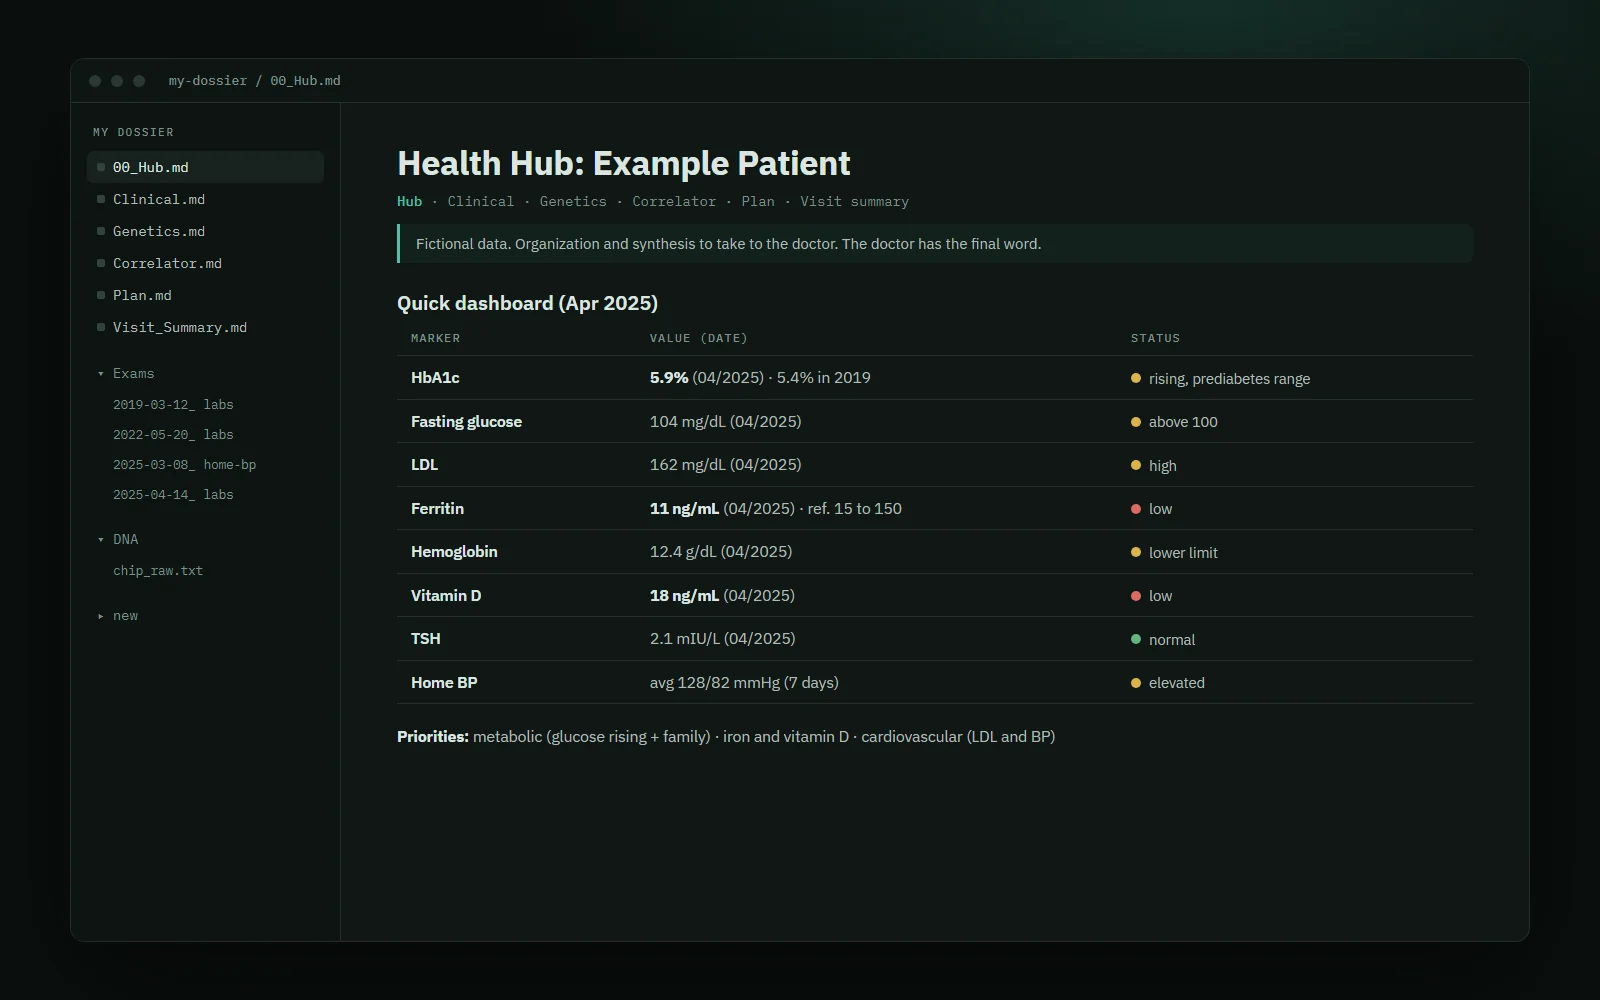1600x1000 pixels.
Task: Click the yellow status dot for HbA1c
Action: (x=1136, y=378)
